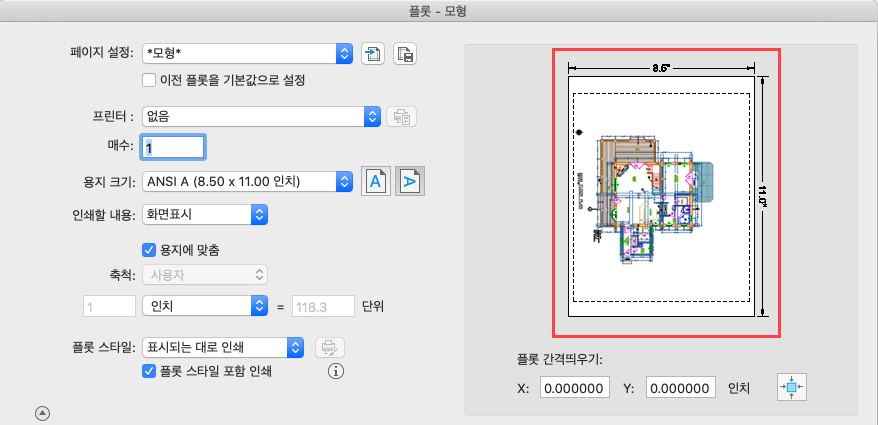Click the save page setup icon

click(405, 54)
